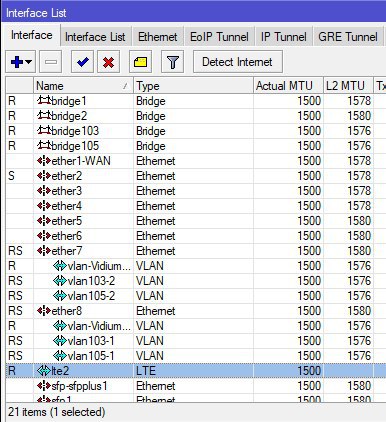Click the ether3 ethernet icon

(x=44, y=191)
